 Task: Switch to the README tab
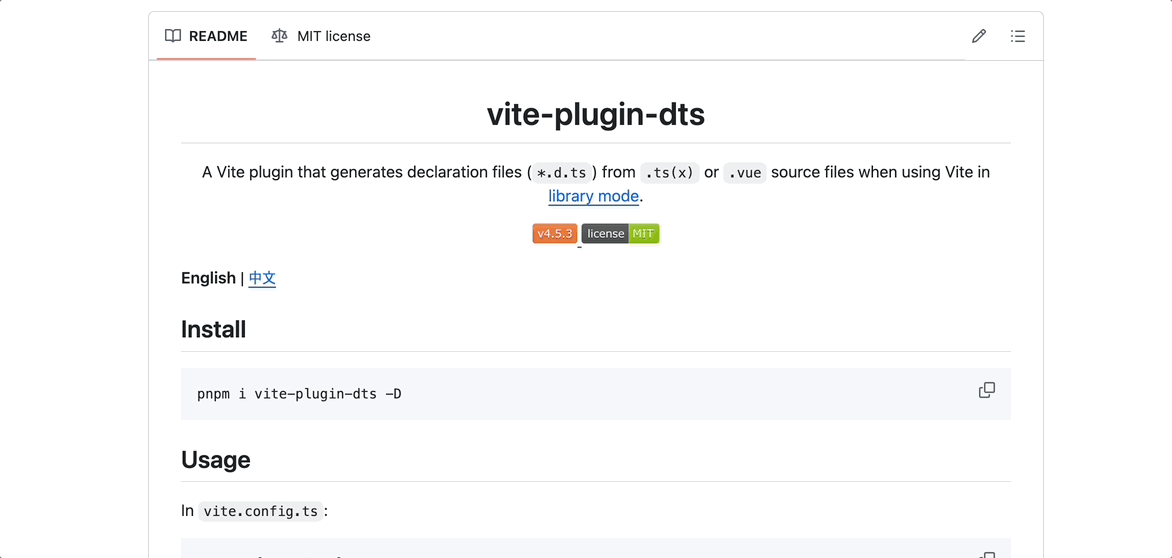pos(207,36)
